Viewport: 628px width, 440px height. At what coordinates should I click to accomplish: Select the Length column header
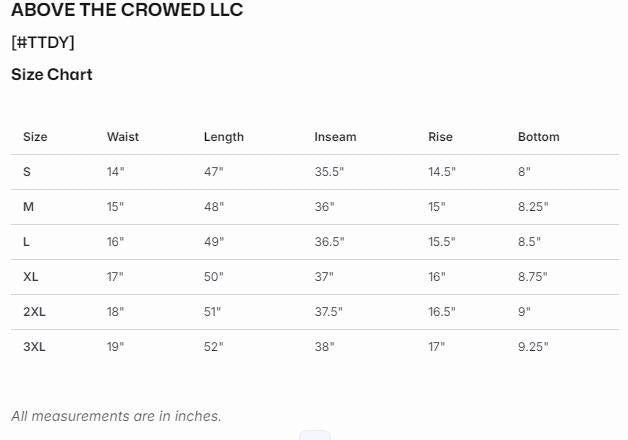pos(224,137)
